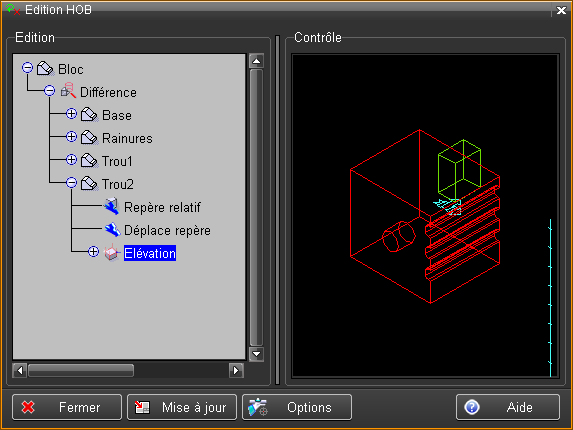573x430 pixels.
Task: Click the Bloc solid icon in the tree
Action: pyautogui.click(x=46, y=69)
